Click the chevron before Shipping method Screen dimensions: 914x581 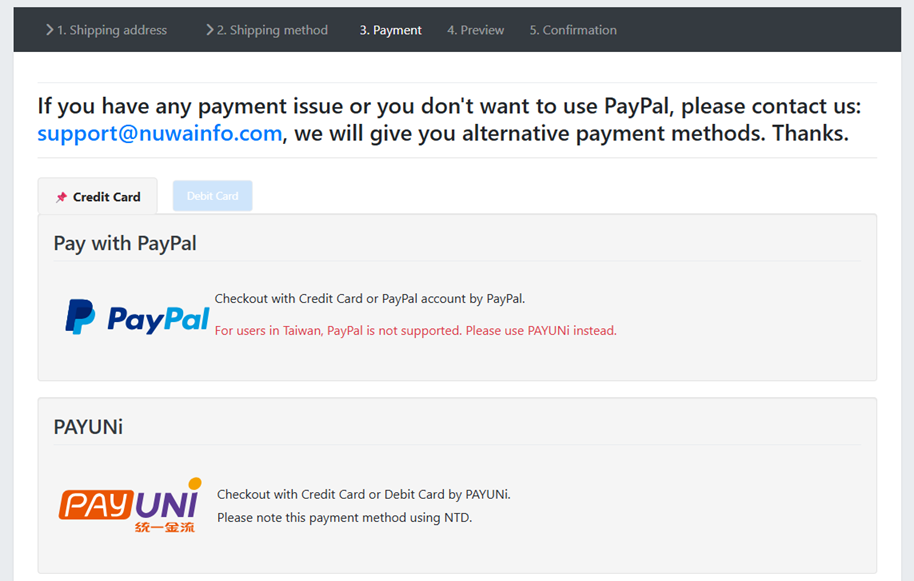point(210,30)
